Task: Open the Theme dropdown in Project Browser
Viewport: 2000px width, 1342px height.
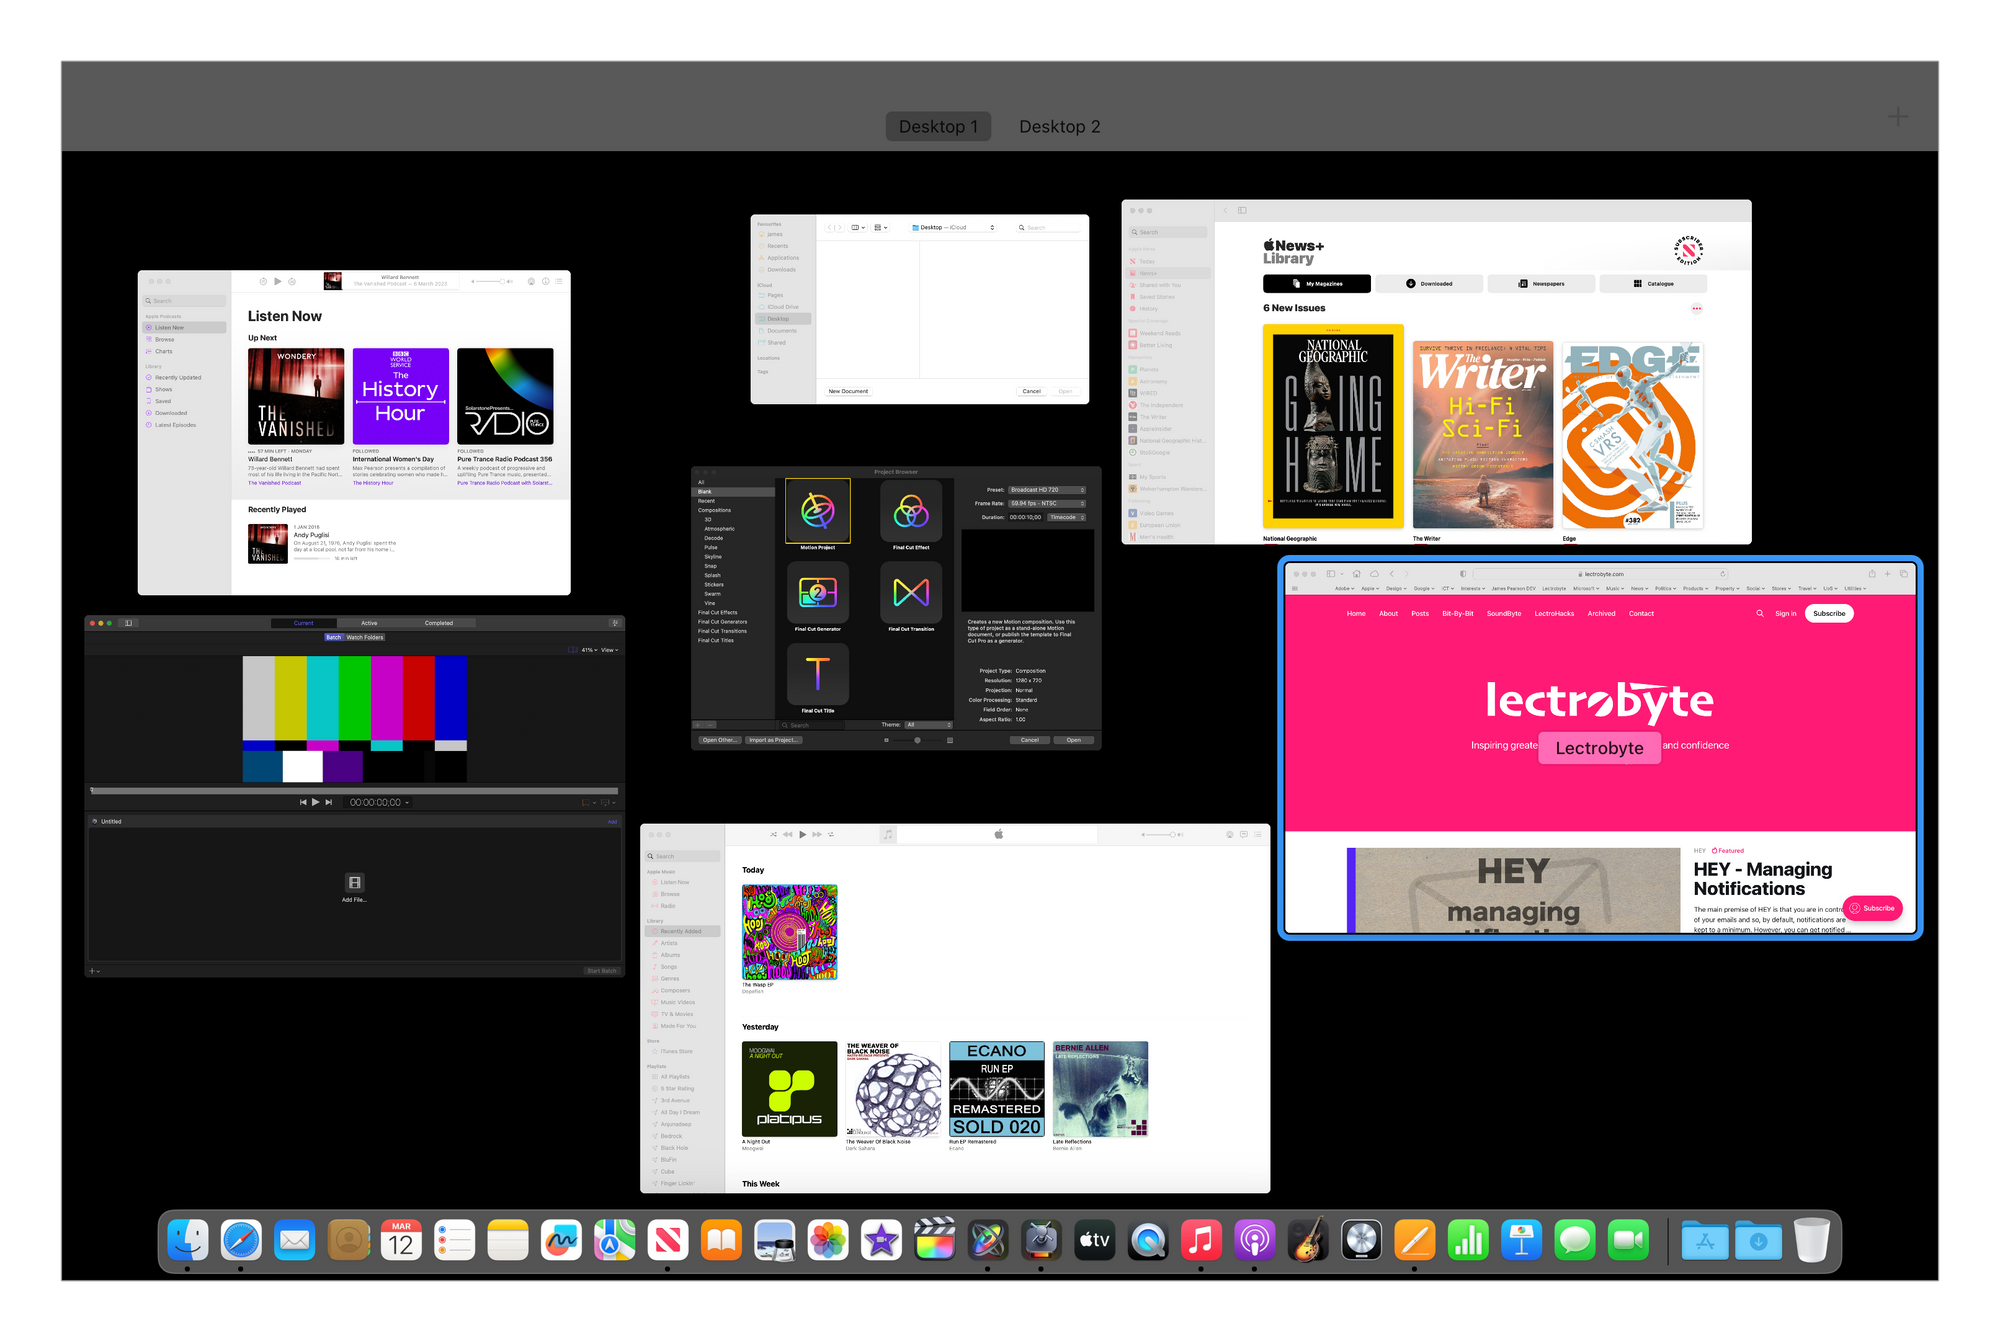Action: 929,725
